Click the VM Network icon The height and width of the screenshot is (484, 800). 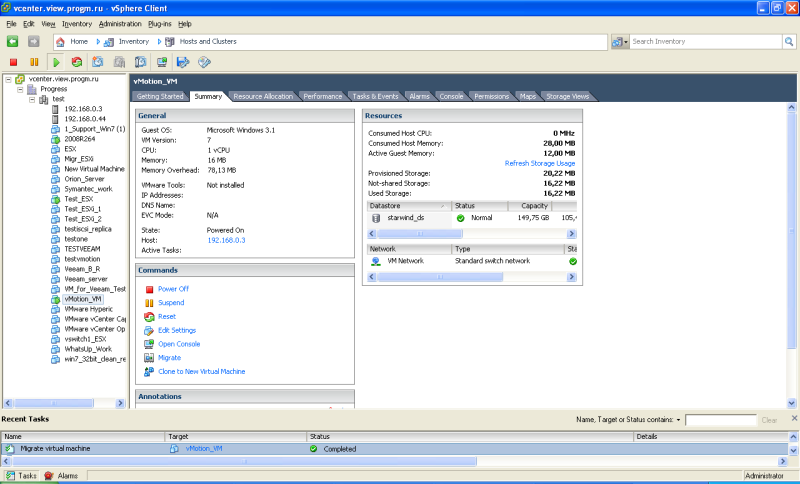click(x=376, y=261)
